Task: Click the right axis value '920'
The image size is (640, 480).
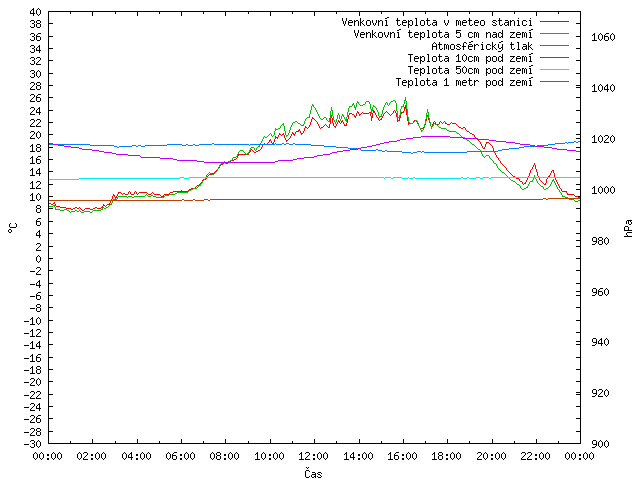Action: pos(600,393)
